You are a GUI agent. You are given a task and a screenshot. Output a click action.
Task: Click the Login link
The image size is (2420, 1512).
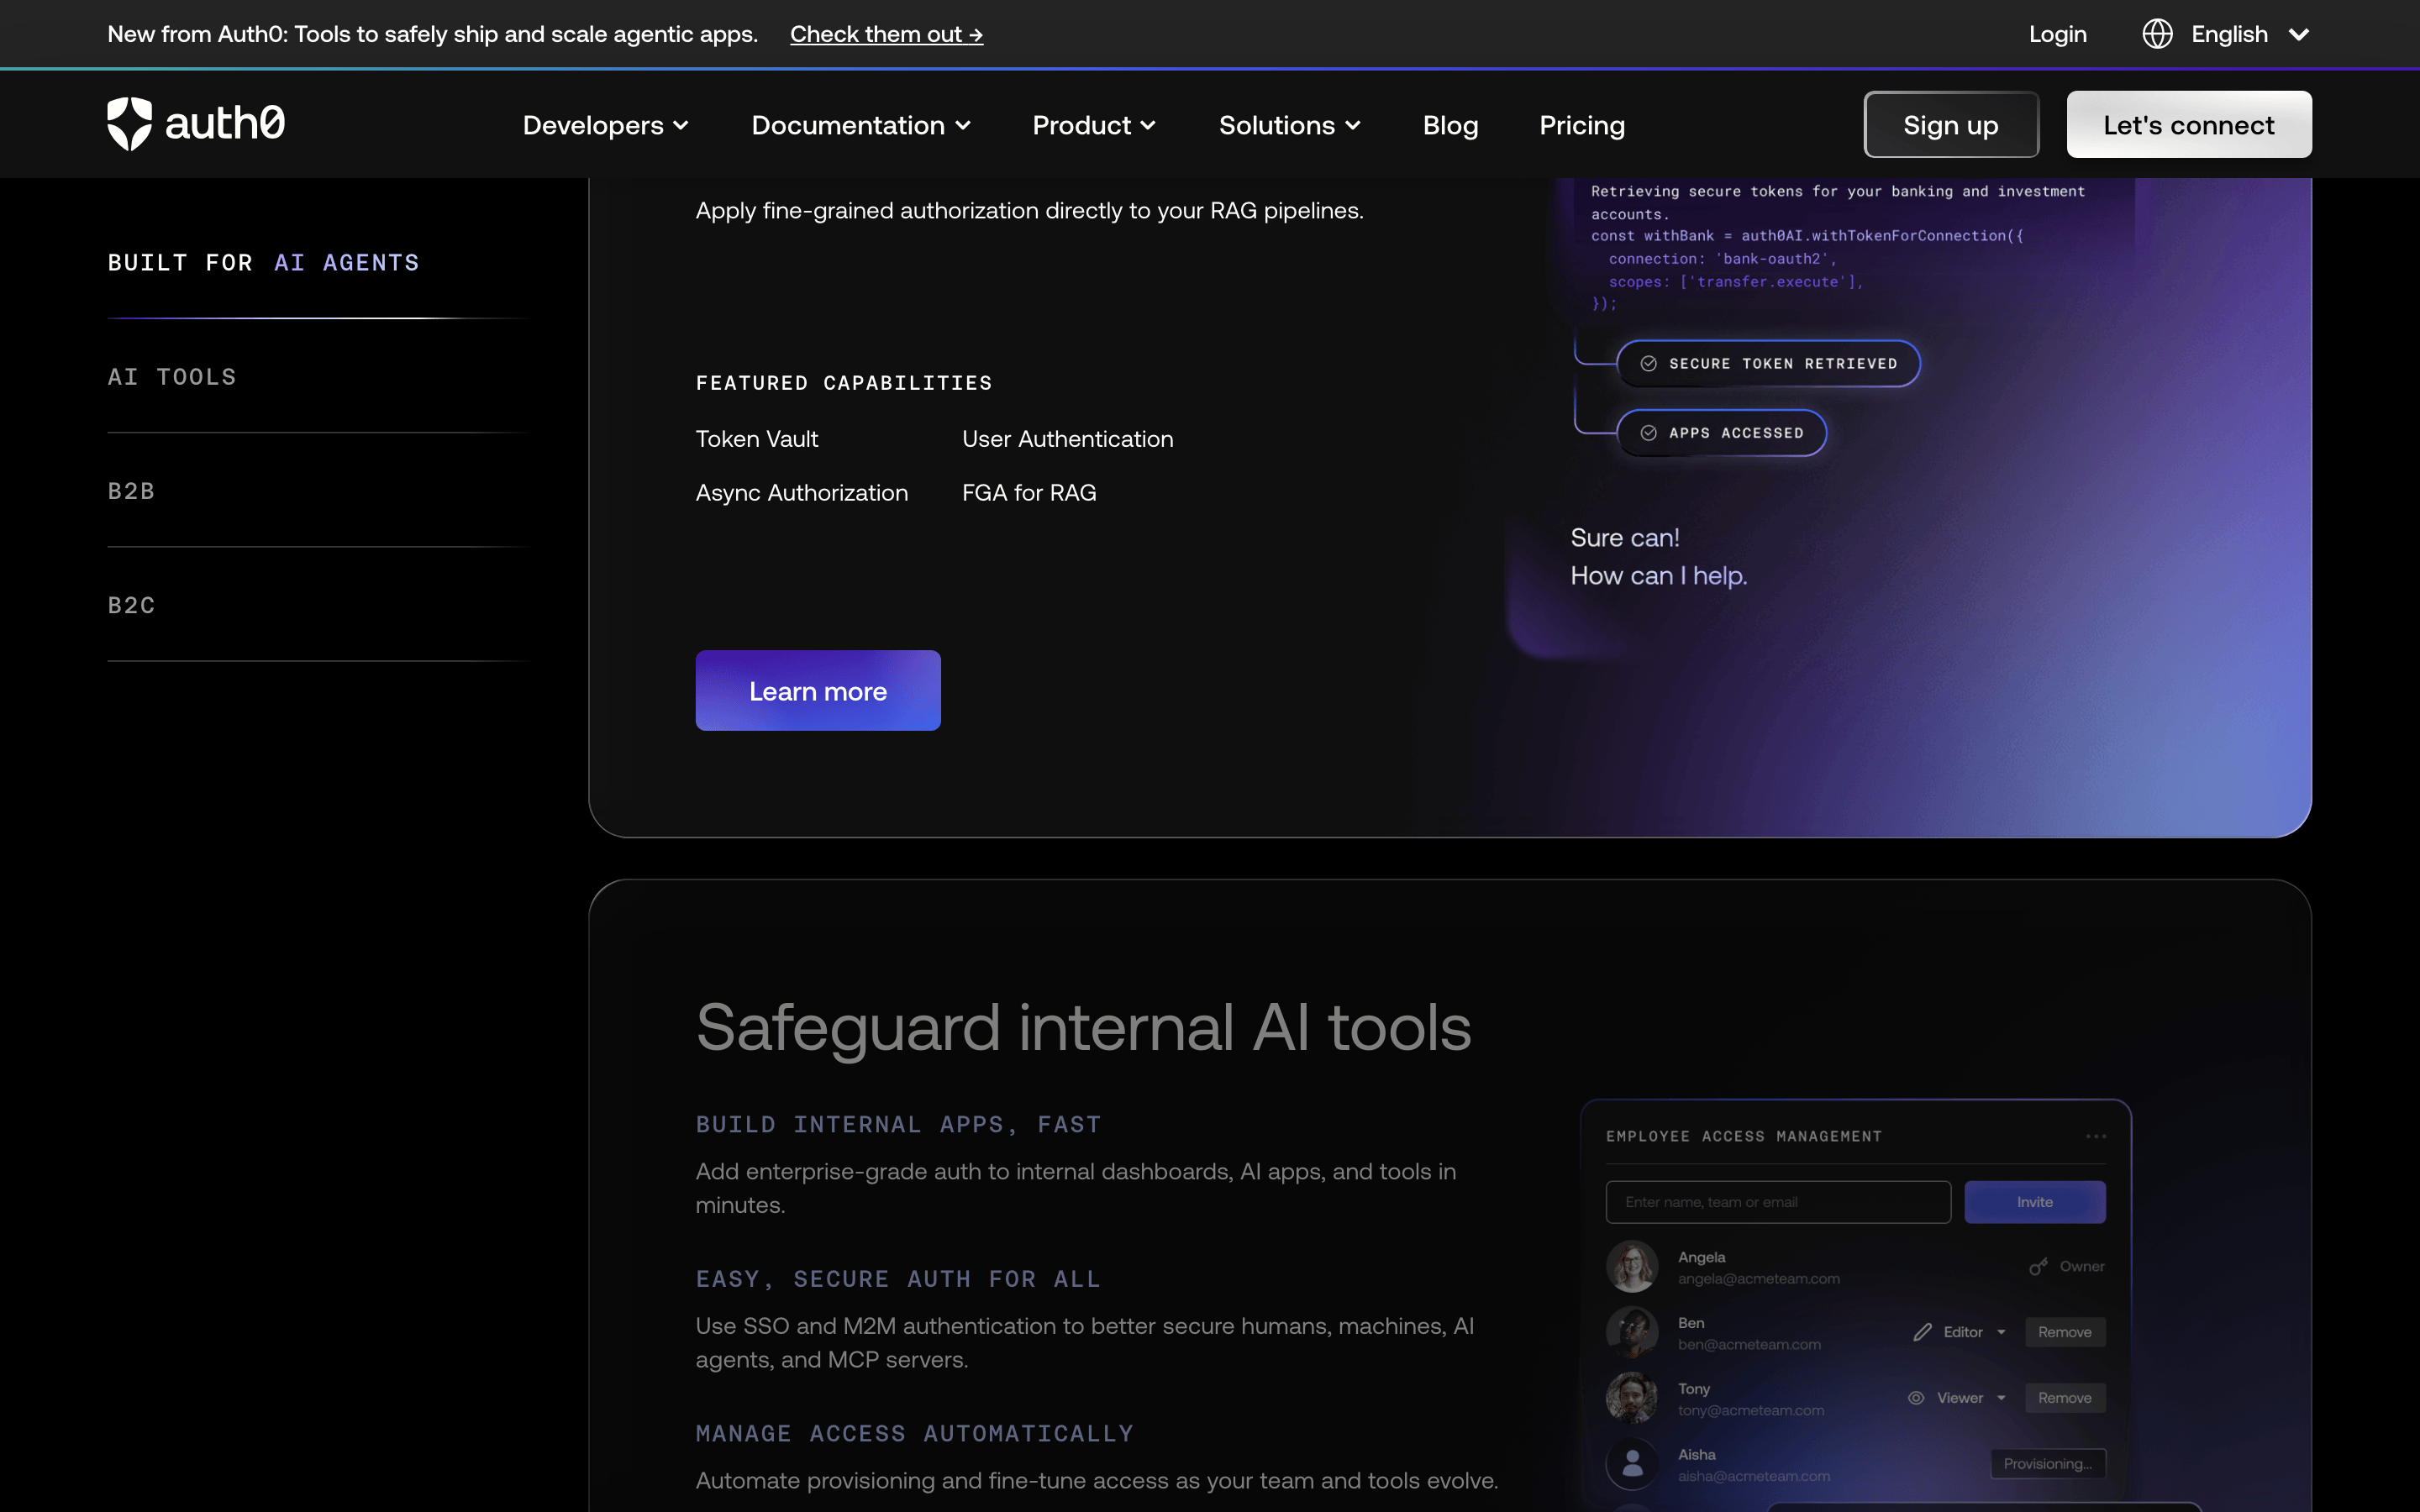point(2058,34)
